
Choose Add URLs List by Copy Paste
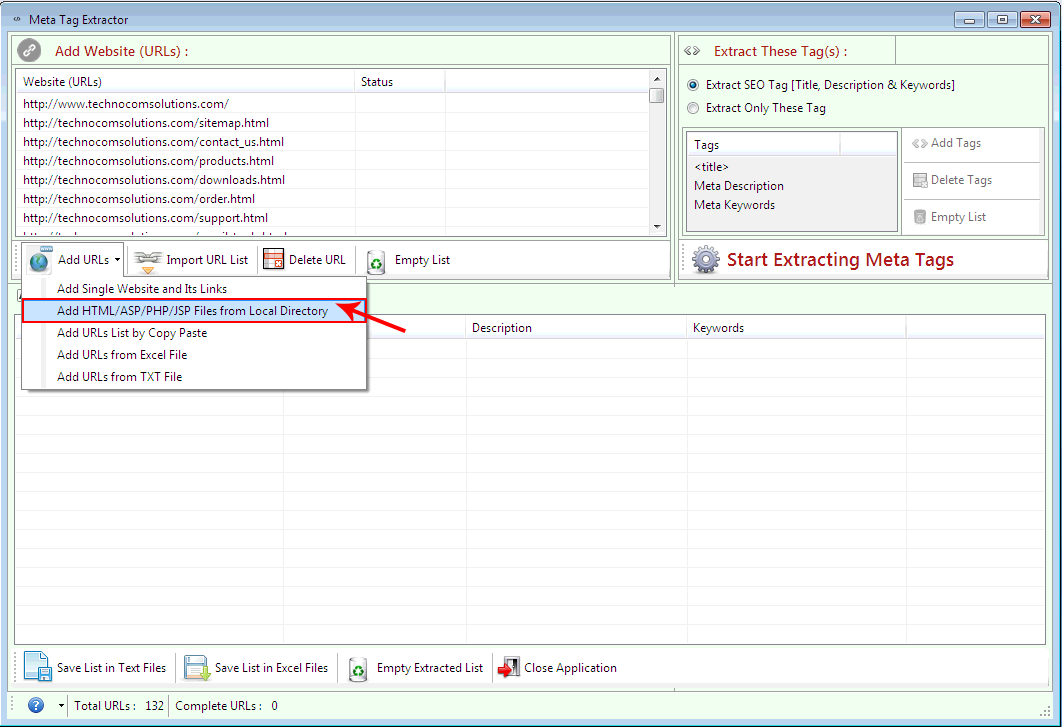[x=194, y=333]
